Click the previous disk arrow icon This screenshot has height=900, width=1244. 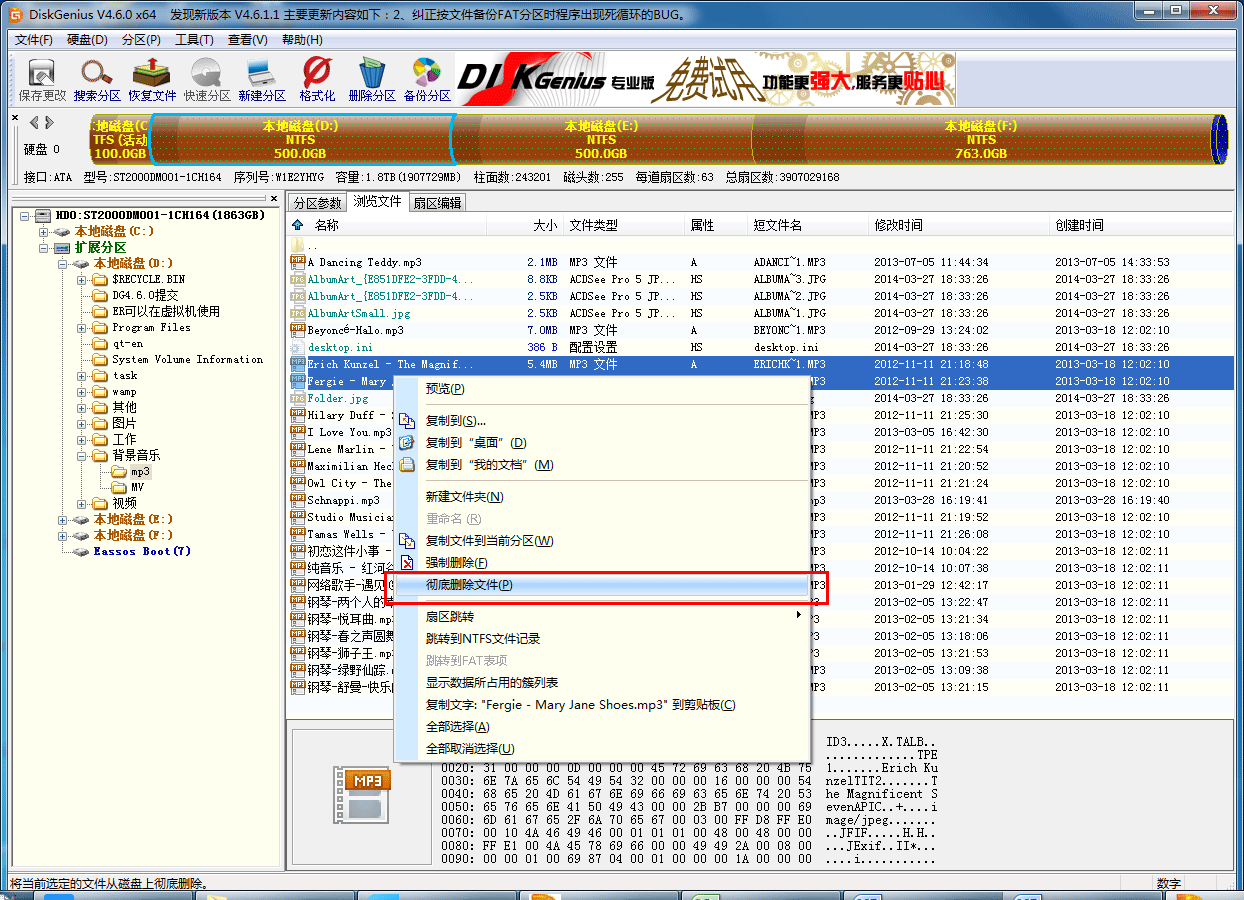point(34,122)
